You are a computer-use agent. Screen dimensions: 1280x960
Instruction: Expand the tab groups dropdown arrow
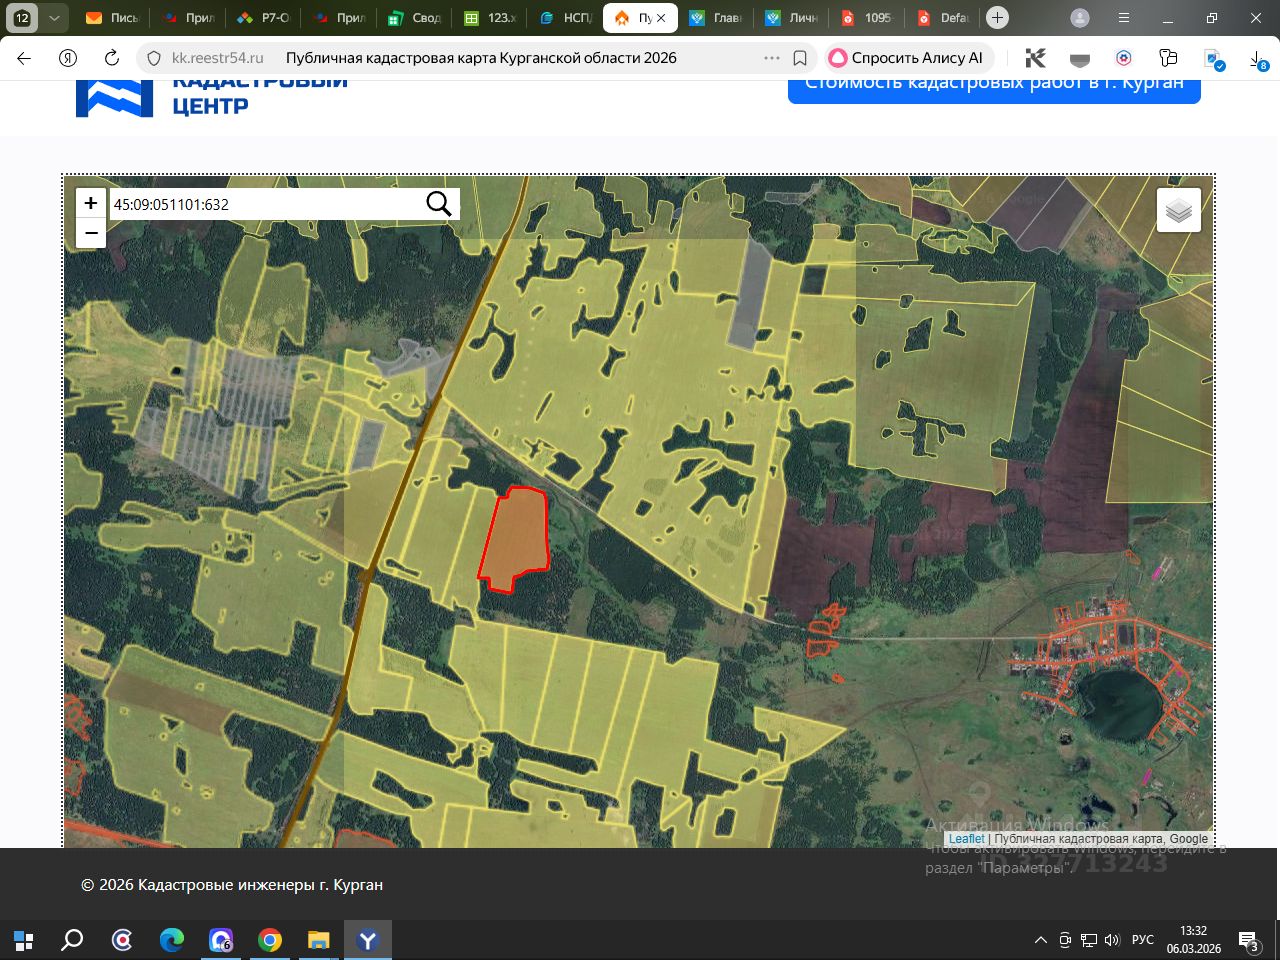tap(54, 18)
